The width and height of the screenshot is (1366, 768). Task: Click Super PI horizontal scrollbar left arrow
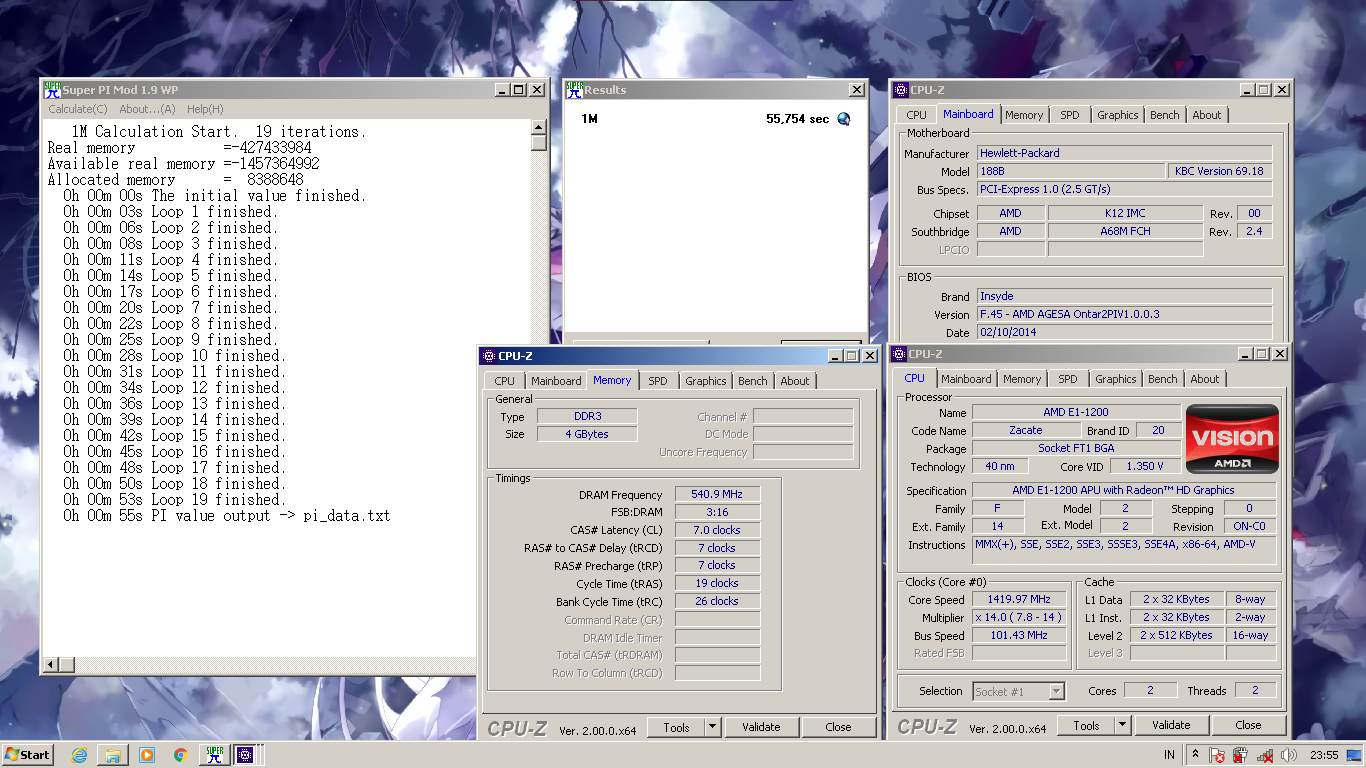(x=53, y=664)
